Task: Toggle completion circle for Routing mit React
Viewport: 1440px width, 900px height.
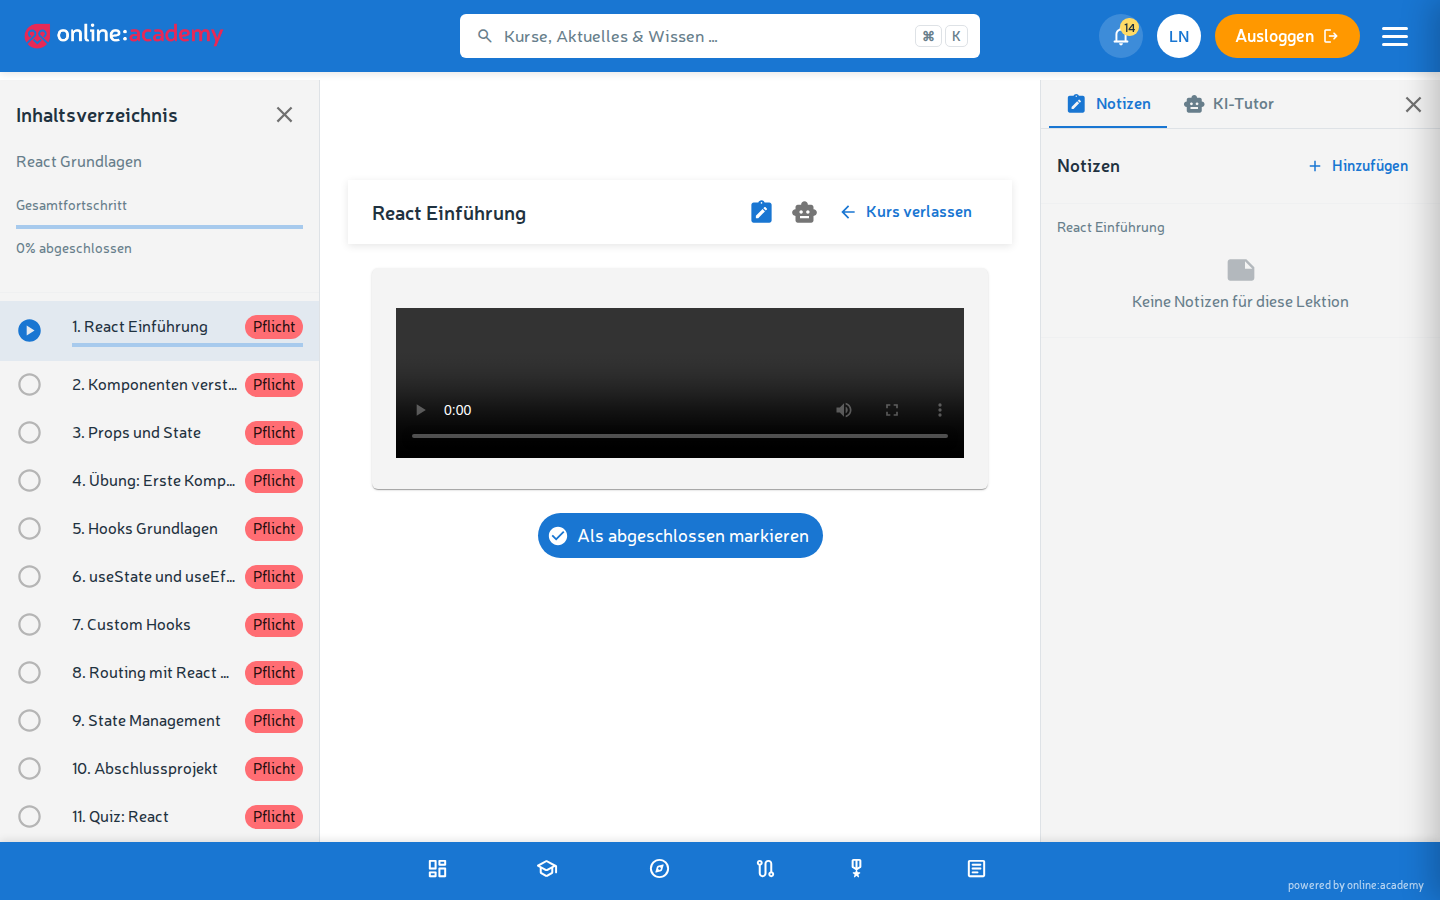Action: pos(30,673)
